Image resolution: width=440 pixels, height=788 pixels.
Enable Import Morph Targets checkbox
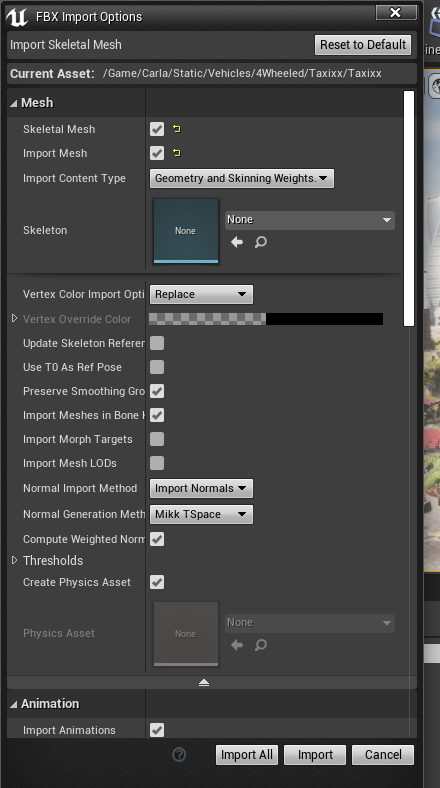tap(157, 439)
